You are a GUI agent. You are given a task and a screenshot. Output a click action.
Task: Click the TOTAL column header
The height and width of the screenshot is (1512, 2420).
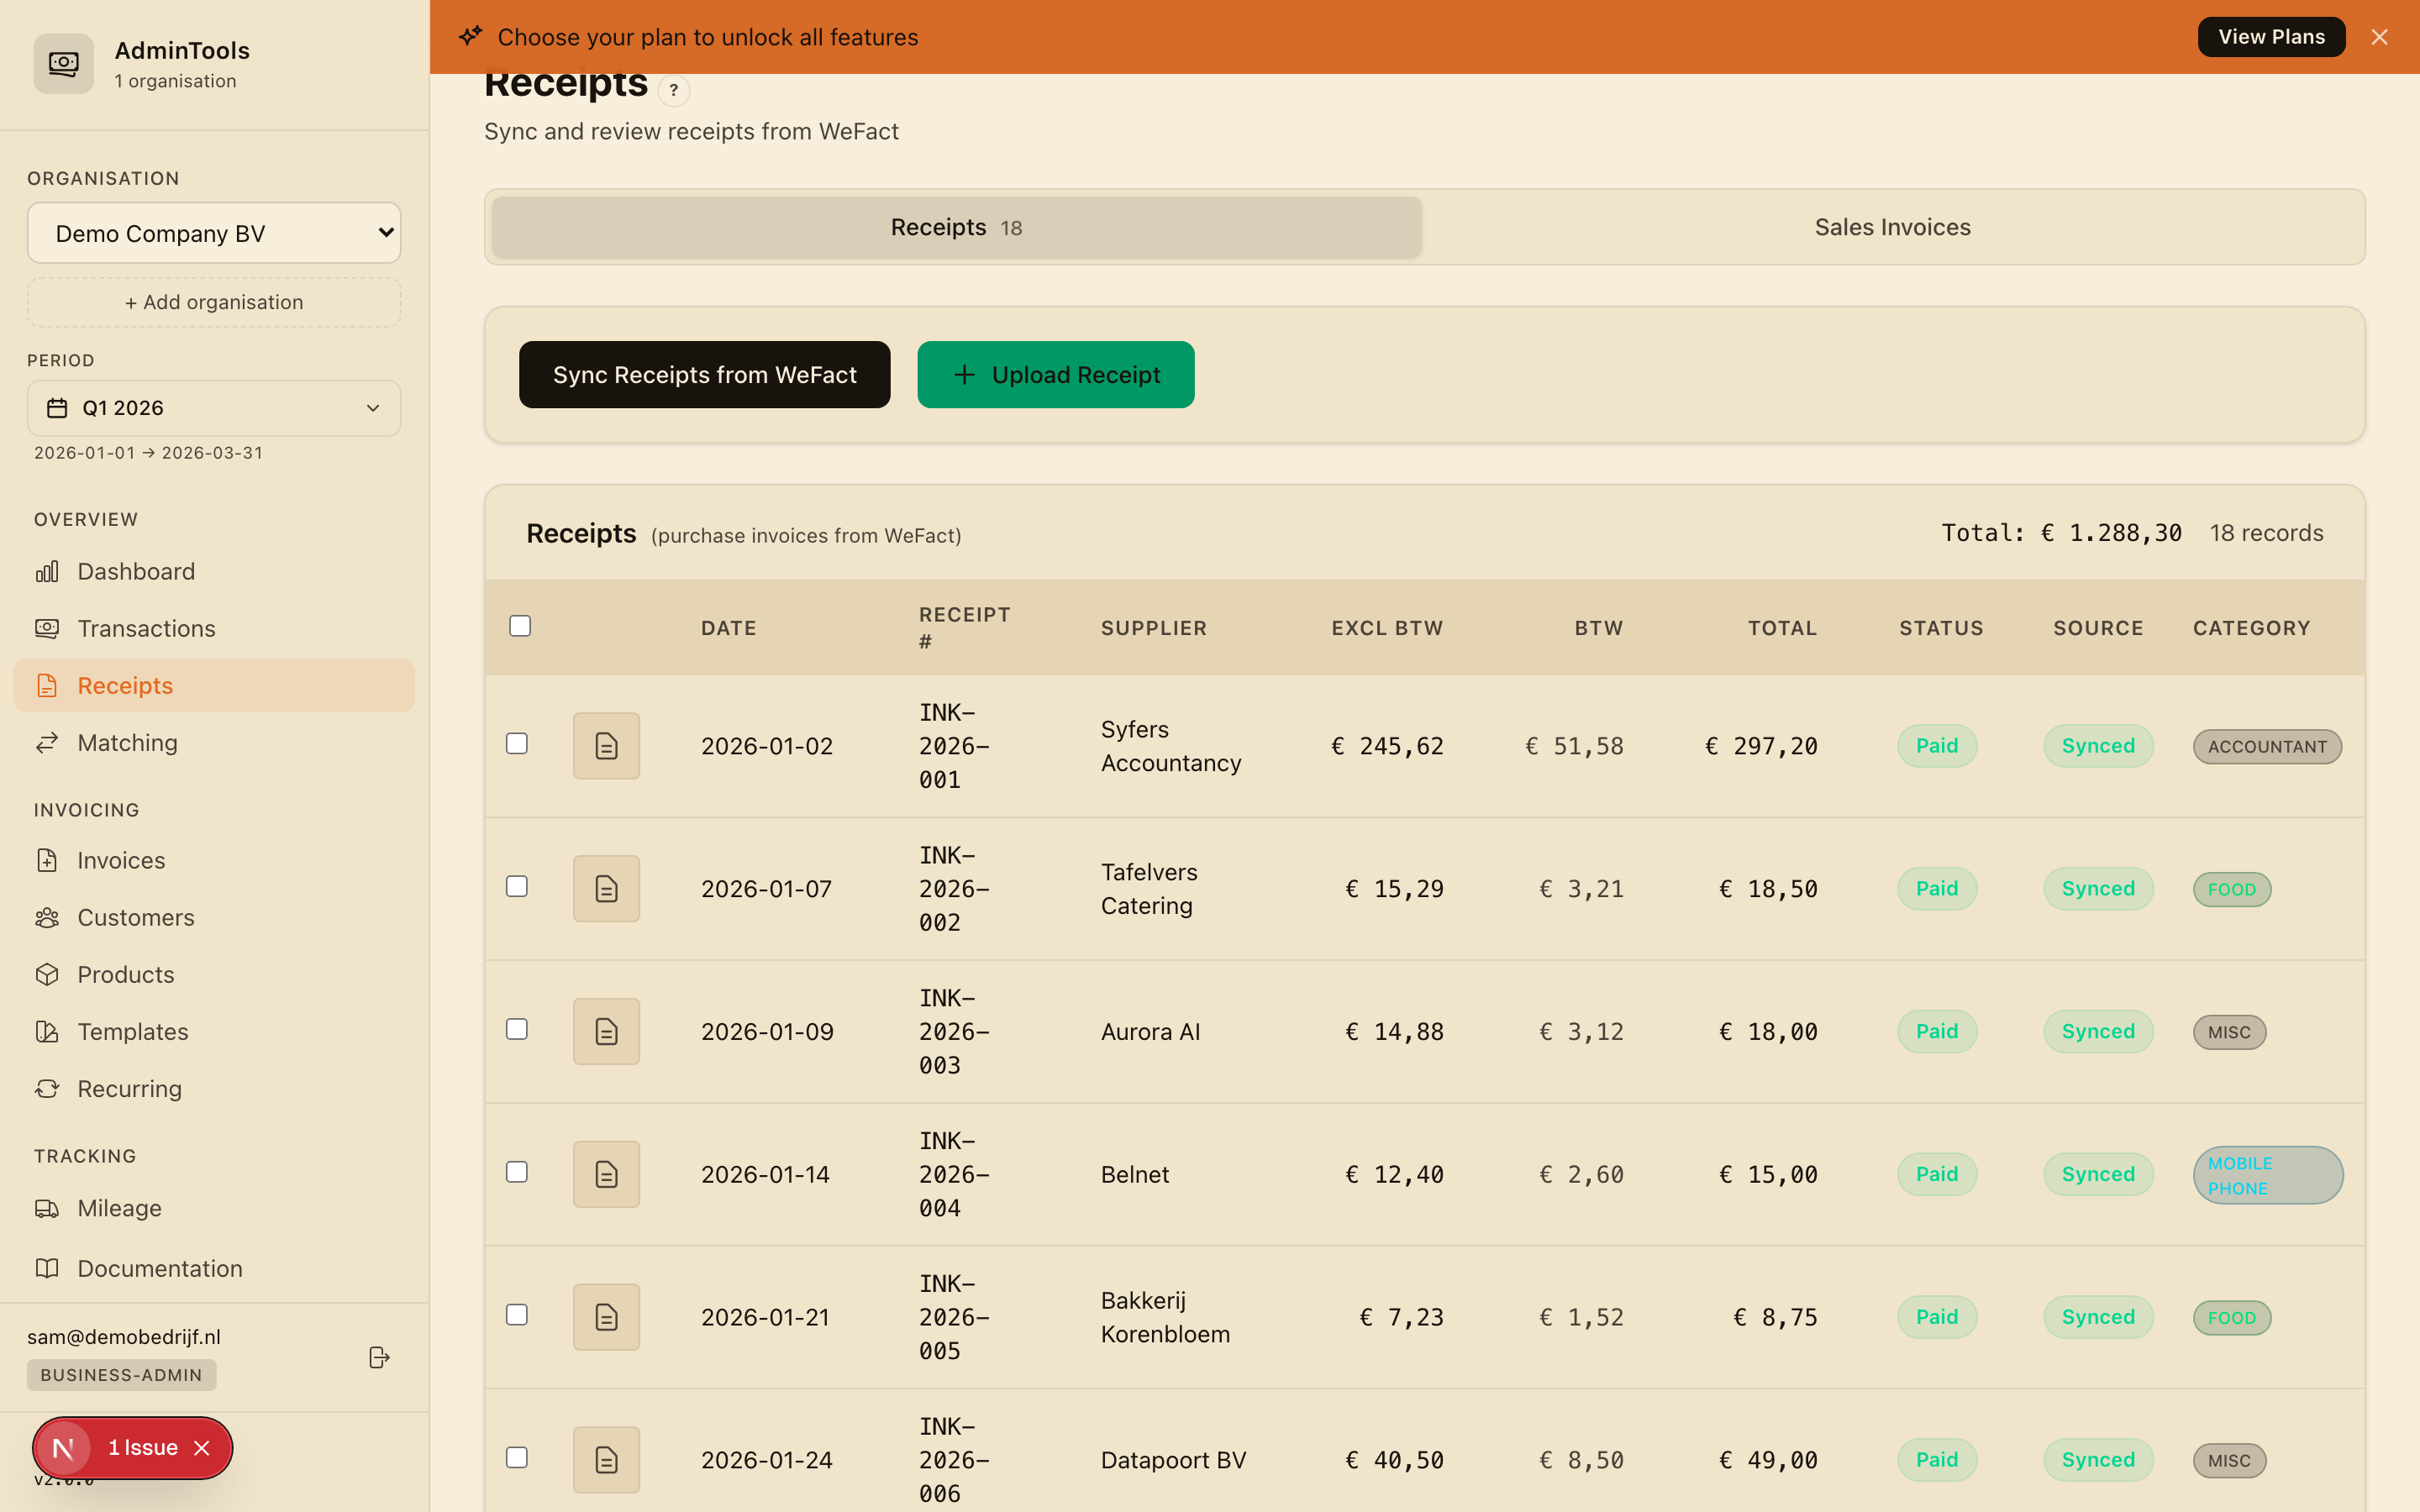[x=1782, y=628]
